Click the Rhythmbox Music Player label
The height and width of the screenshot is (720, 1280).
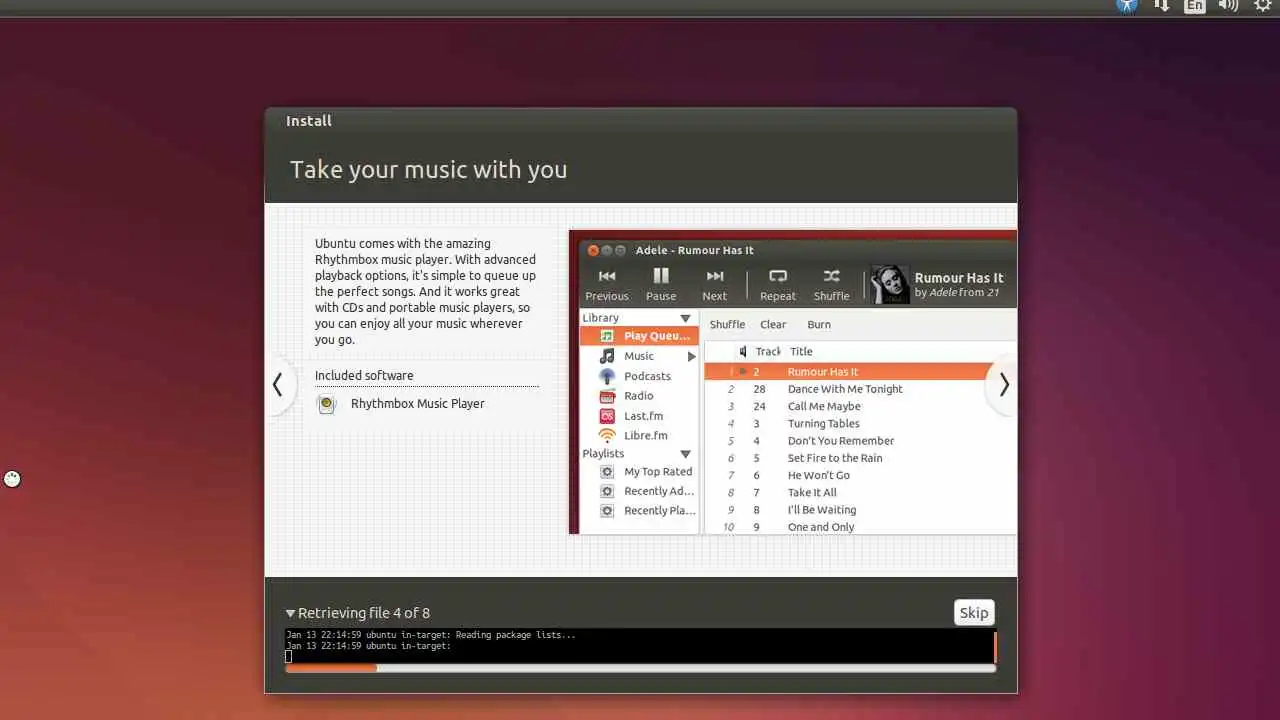click(x=417, y=404)
